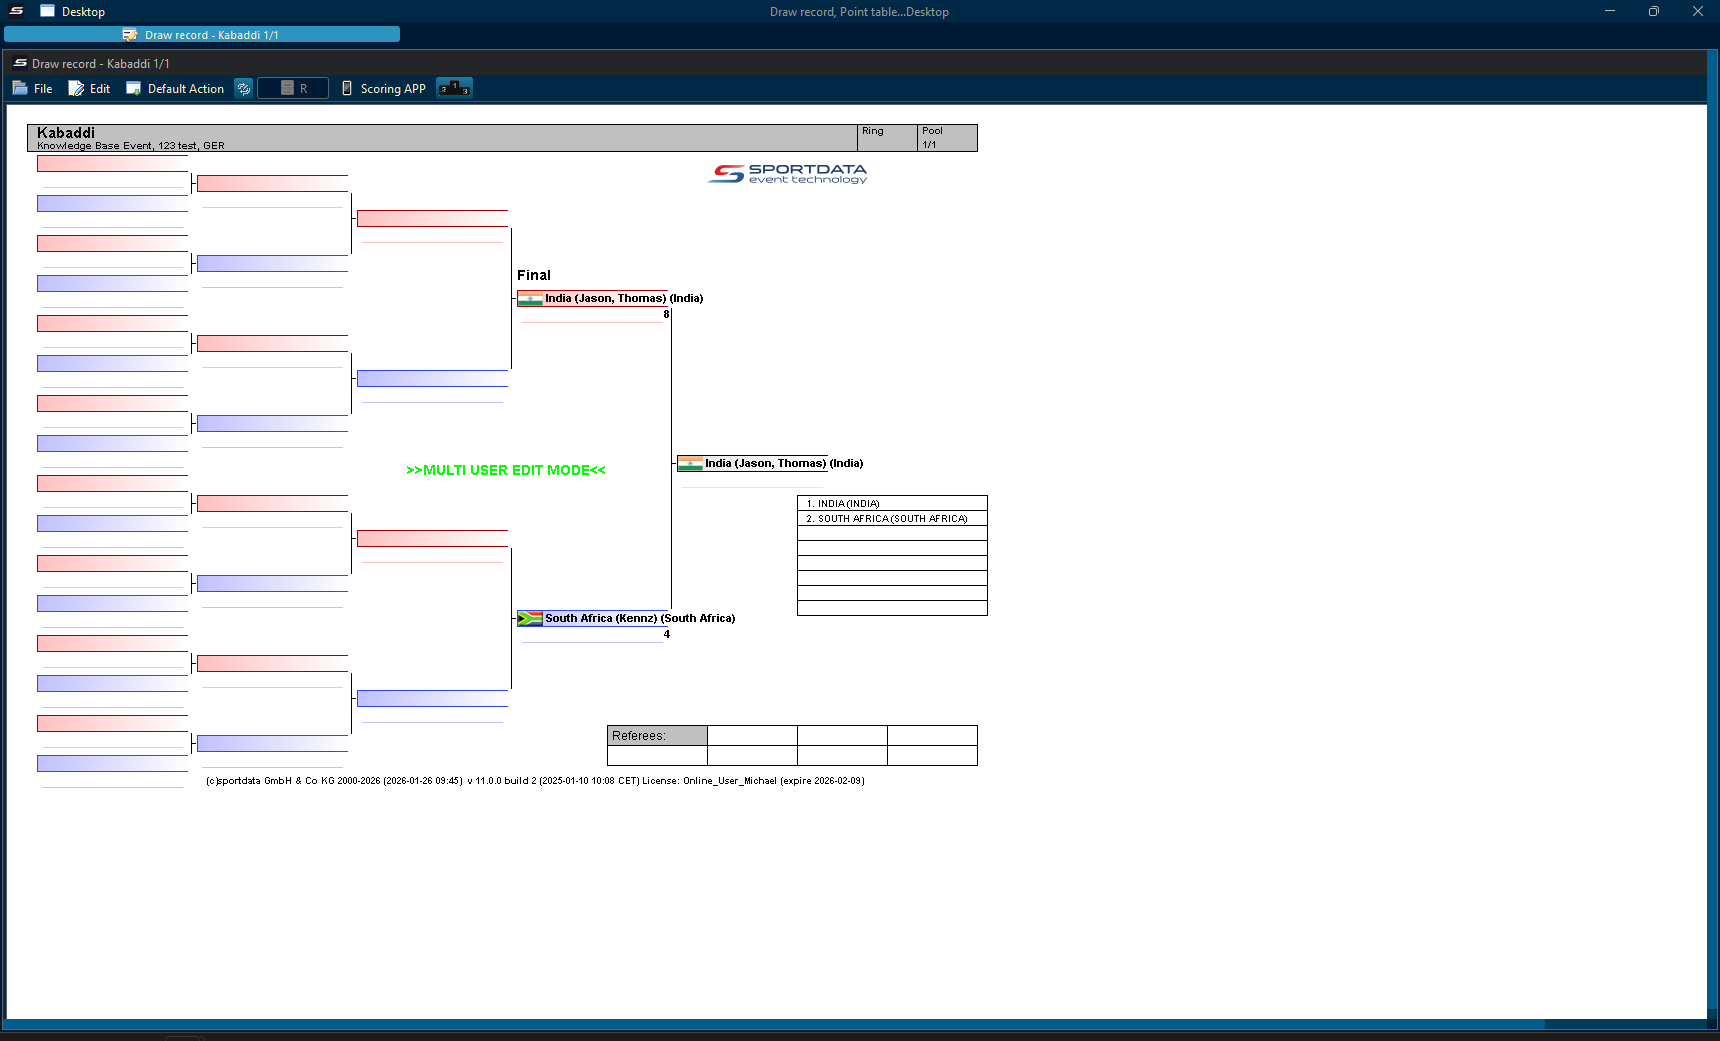The height and width of the screenshot is (1041, 1720).
Task: Click the Desktop window icon
Action: coord(47,11)
